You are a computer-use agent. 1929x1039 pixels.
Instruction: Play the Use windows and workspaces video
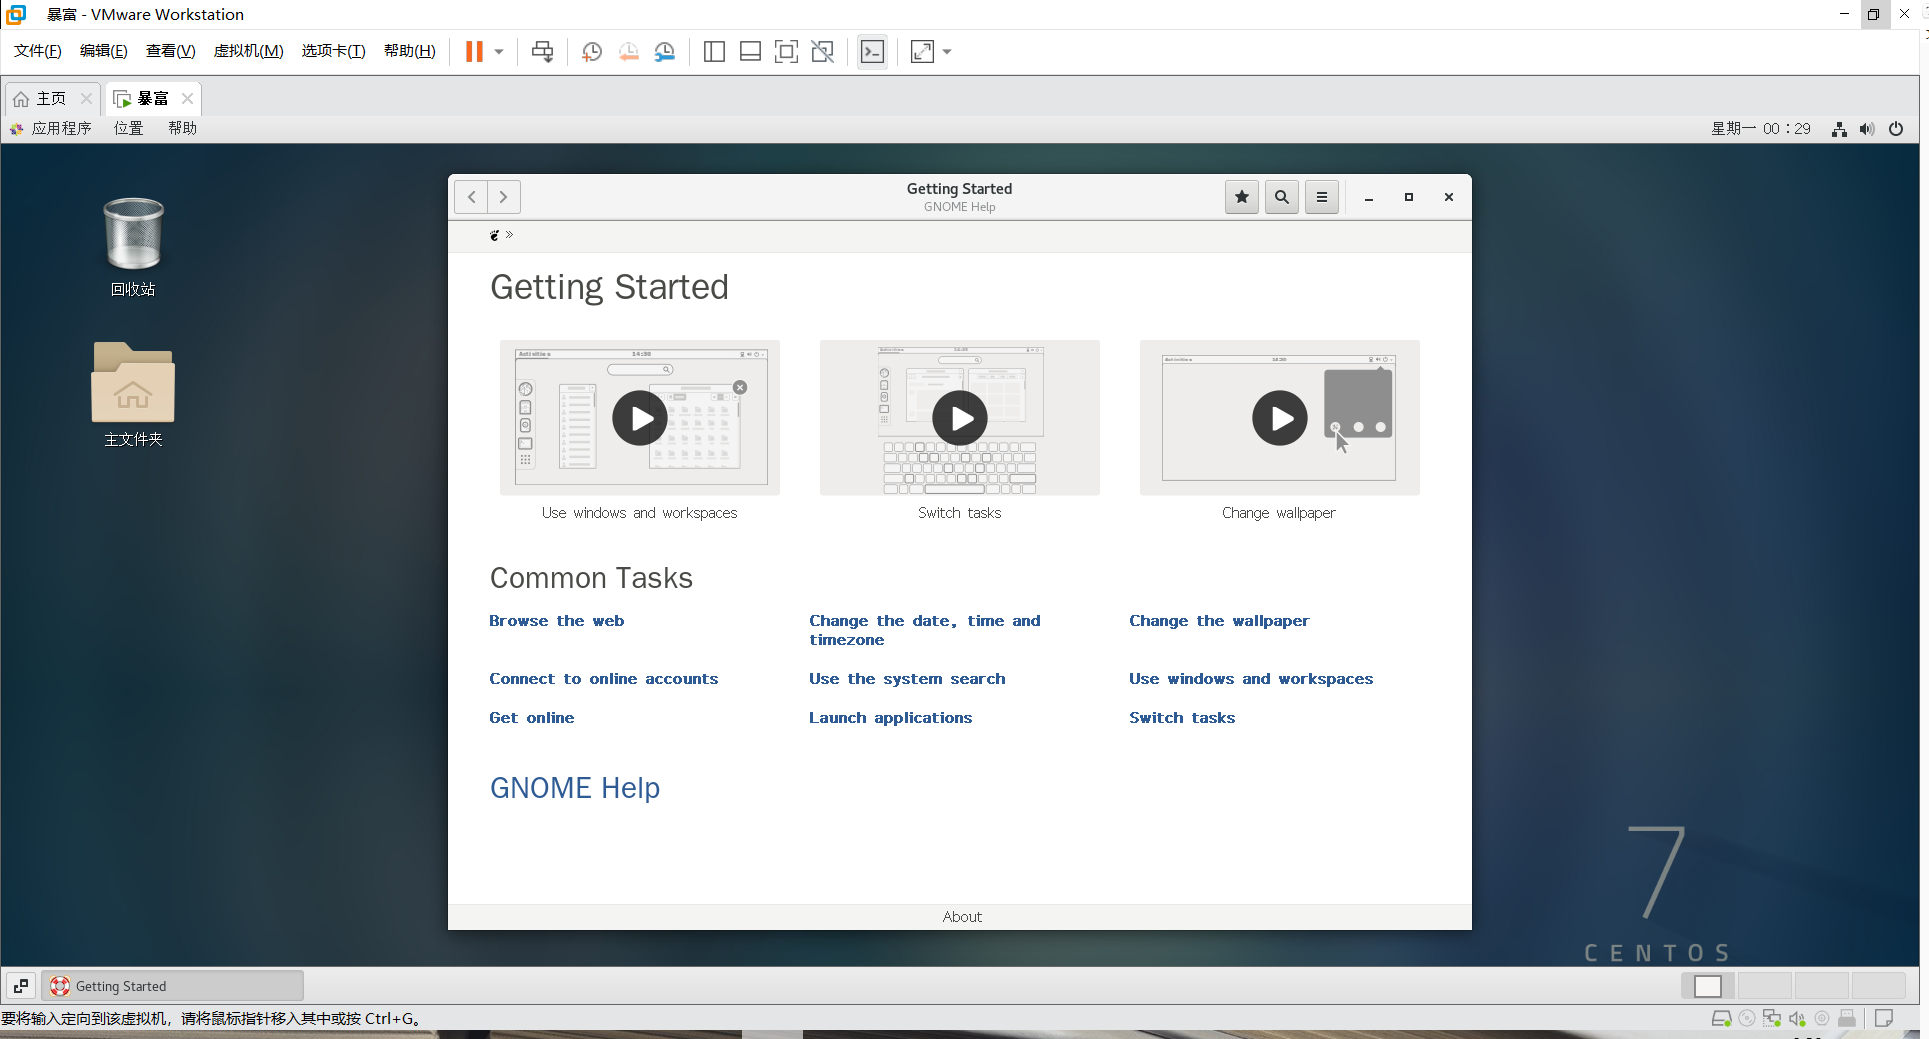[x=640, y=418]
